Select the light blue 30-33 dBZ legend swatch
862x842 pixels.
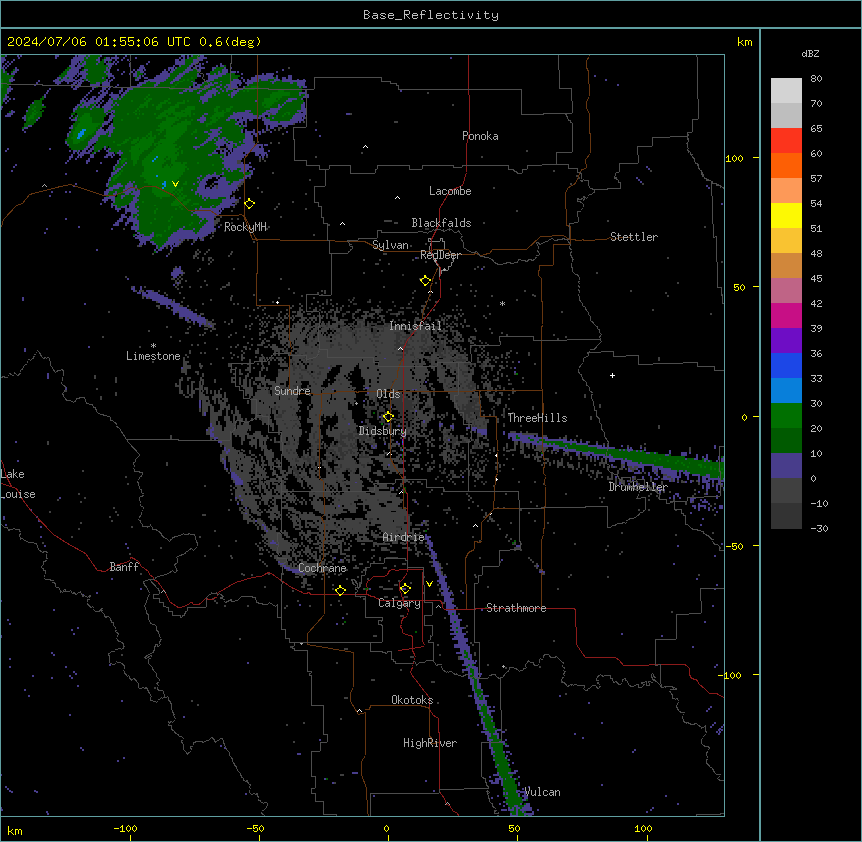[x=786, y=391]
